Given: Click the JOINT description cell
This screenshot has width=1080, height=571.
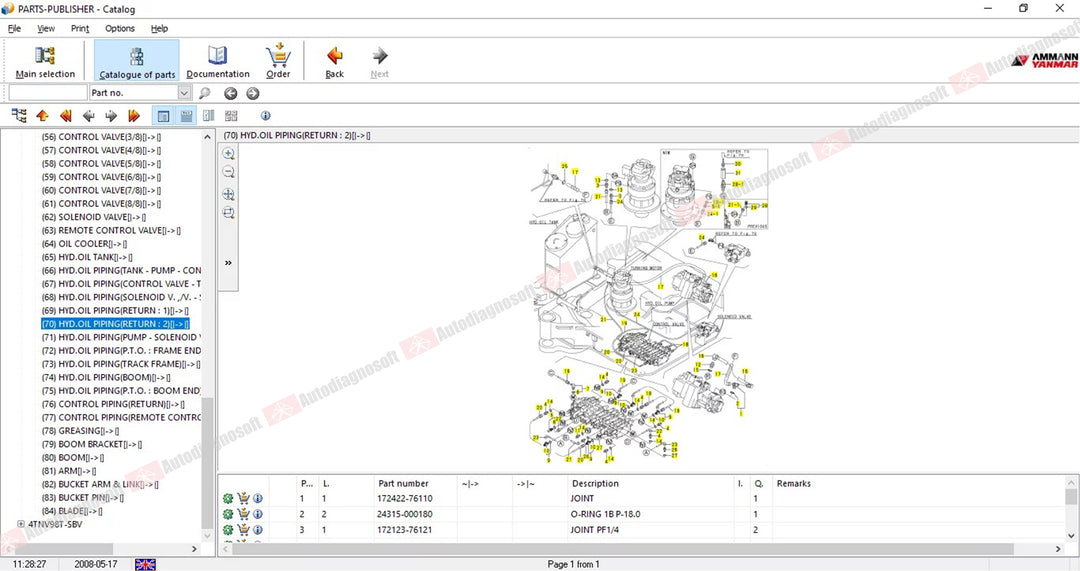Looking at the screenshot, I should click(650, 498).
